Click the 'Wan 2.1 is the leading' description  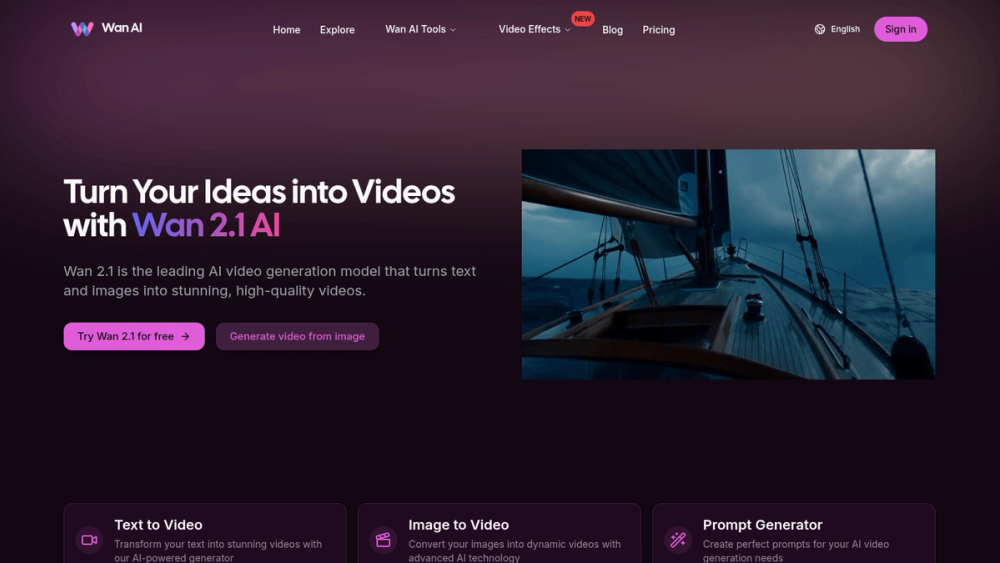pyautogui.click(x=270, y=281)
